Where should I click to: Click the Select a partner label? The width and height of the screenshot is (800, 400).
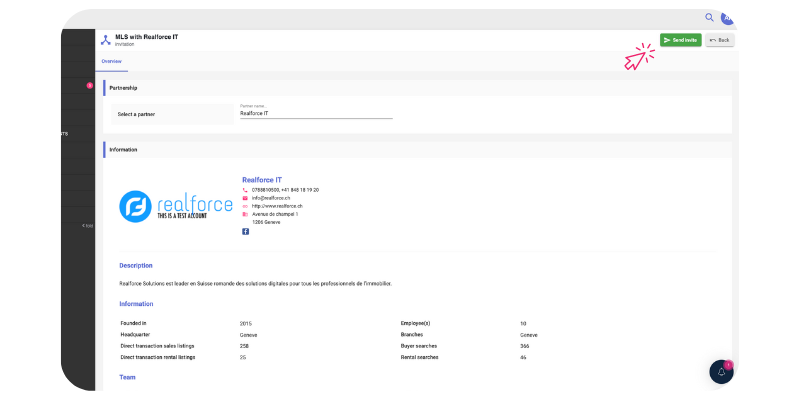pyautogui.click(x=136, y=114)
